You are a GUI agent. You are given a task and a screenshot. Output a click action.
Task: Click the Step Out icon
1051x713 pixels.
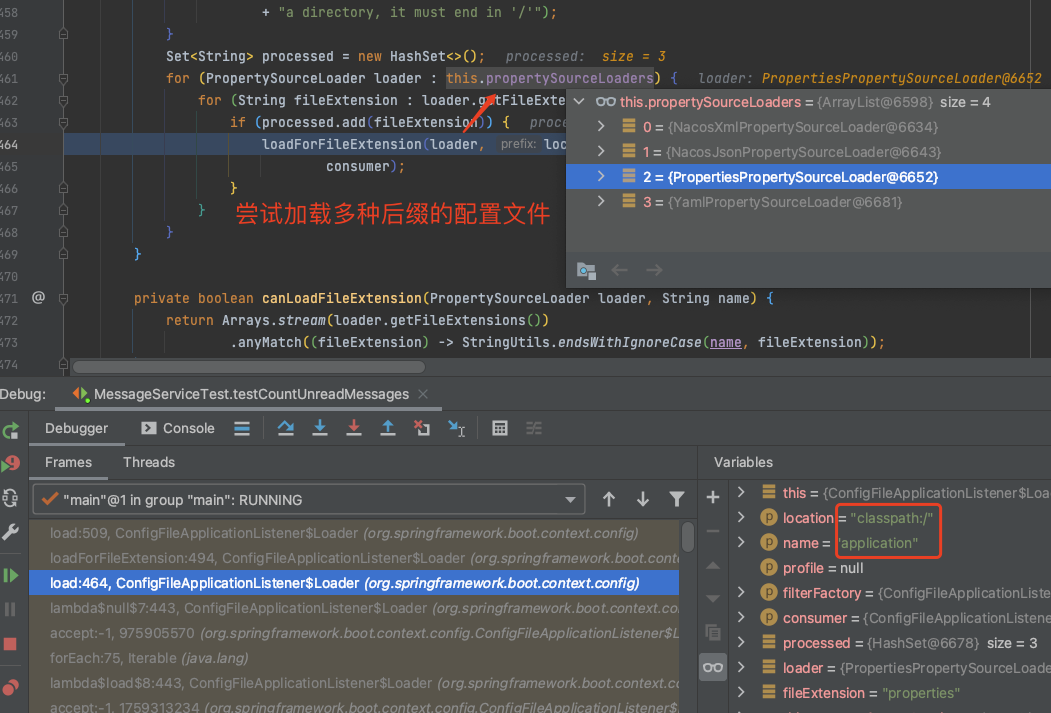tap(387, 428)
